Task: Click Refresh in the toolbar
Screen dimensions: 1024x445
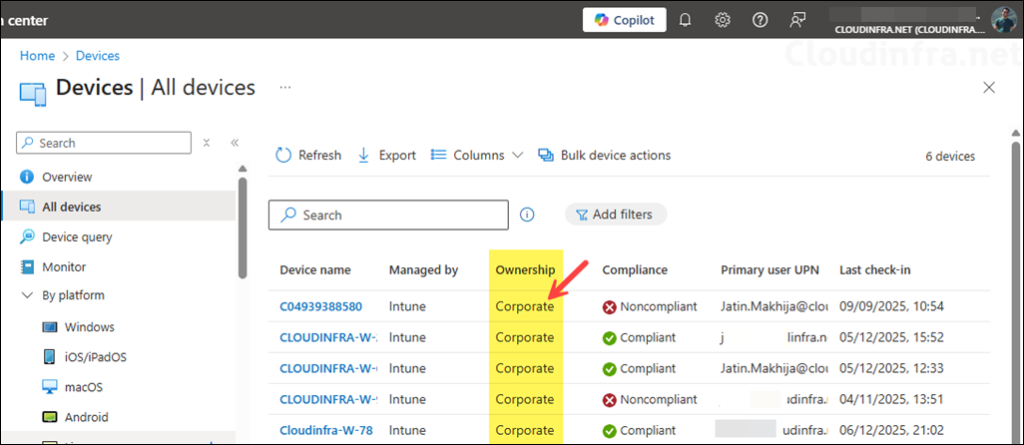Action: (308, 155)
